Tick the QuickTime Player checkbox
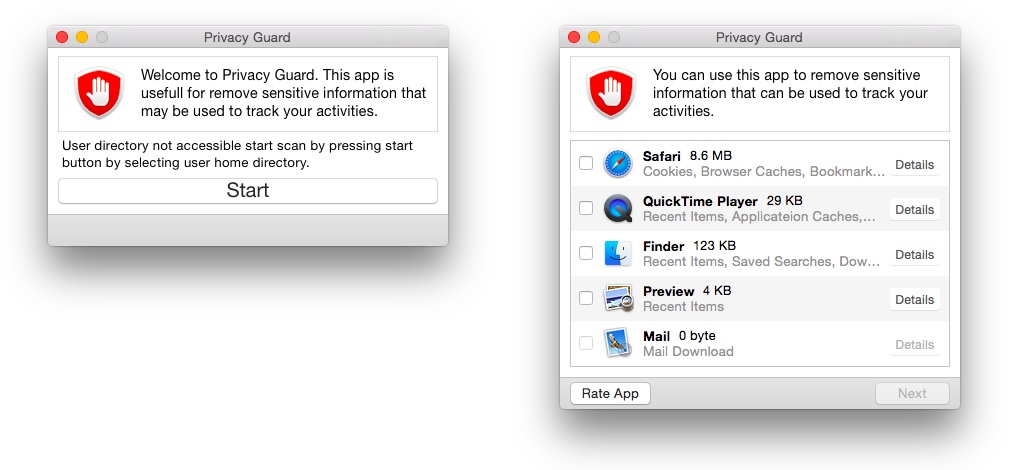 [586, 209]
